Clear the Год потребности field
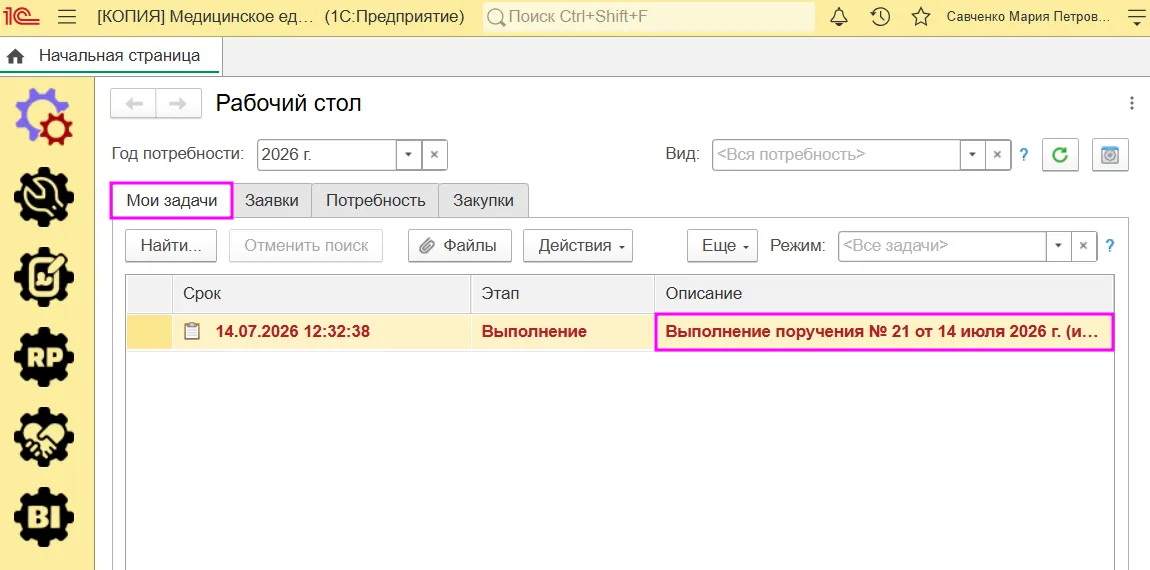The height and width of the screenshot is (570, 1150). [x=434, y=155]
